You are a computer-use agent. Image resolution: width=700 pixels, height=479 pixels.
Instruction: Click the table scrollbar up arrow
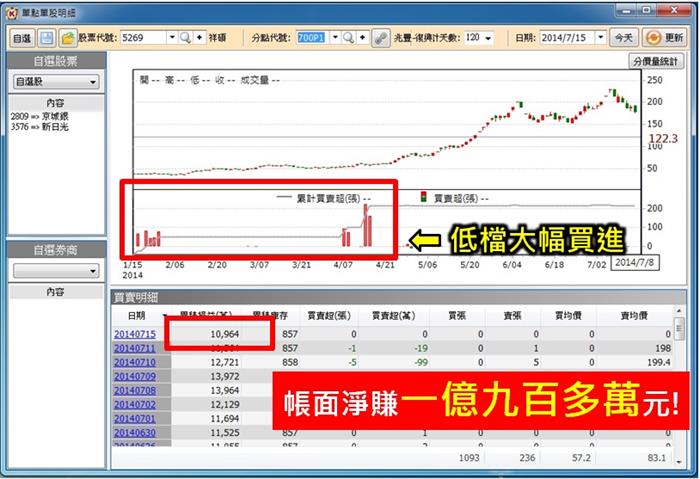click(x=679, y=311)
